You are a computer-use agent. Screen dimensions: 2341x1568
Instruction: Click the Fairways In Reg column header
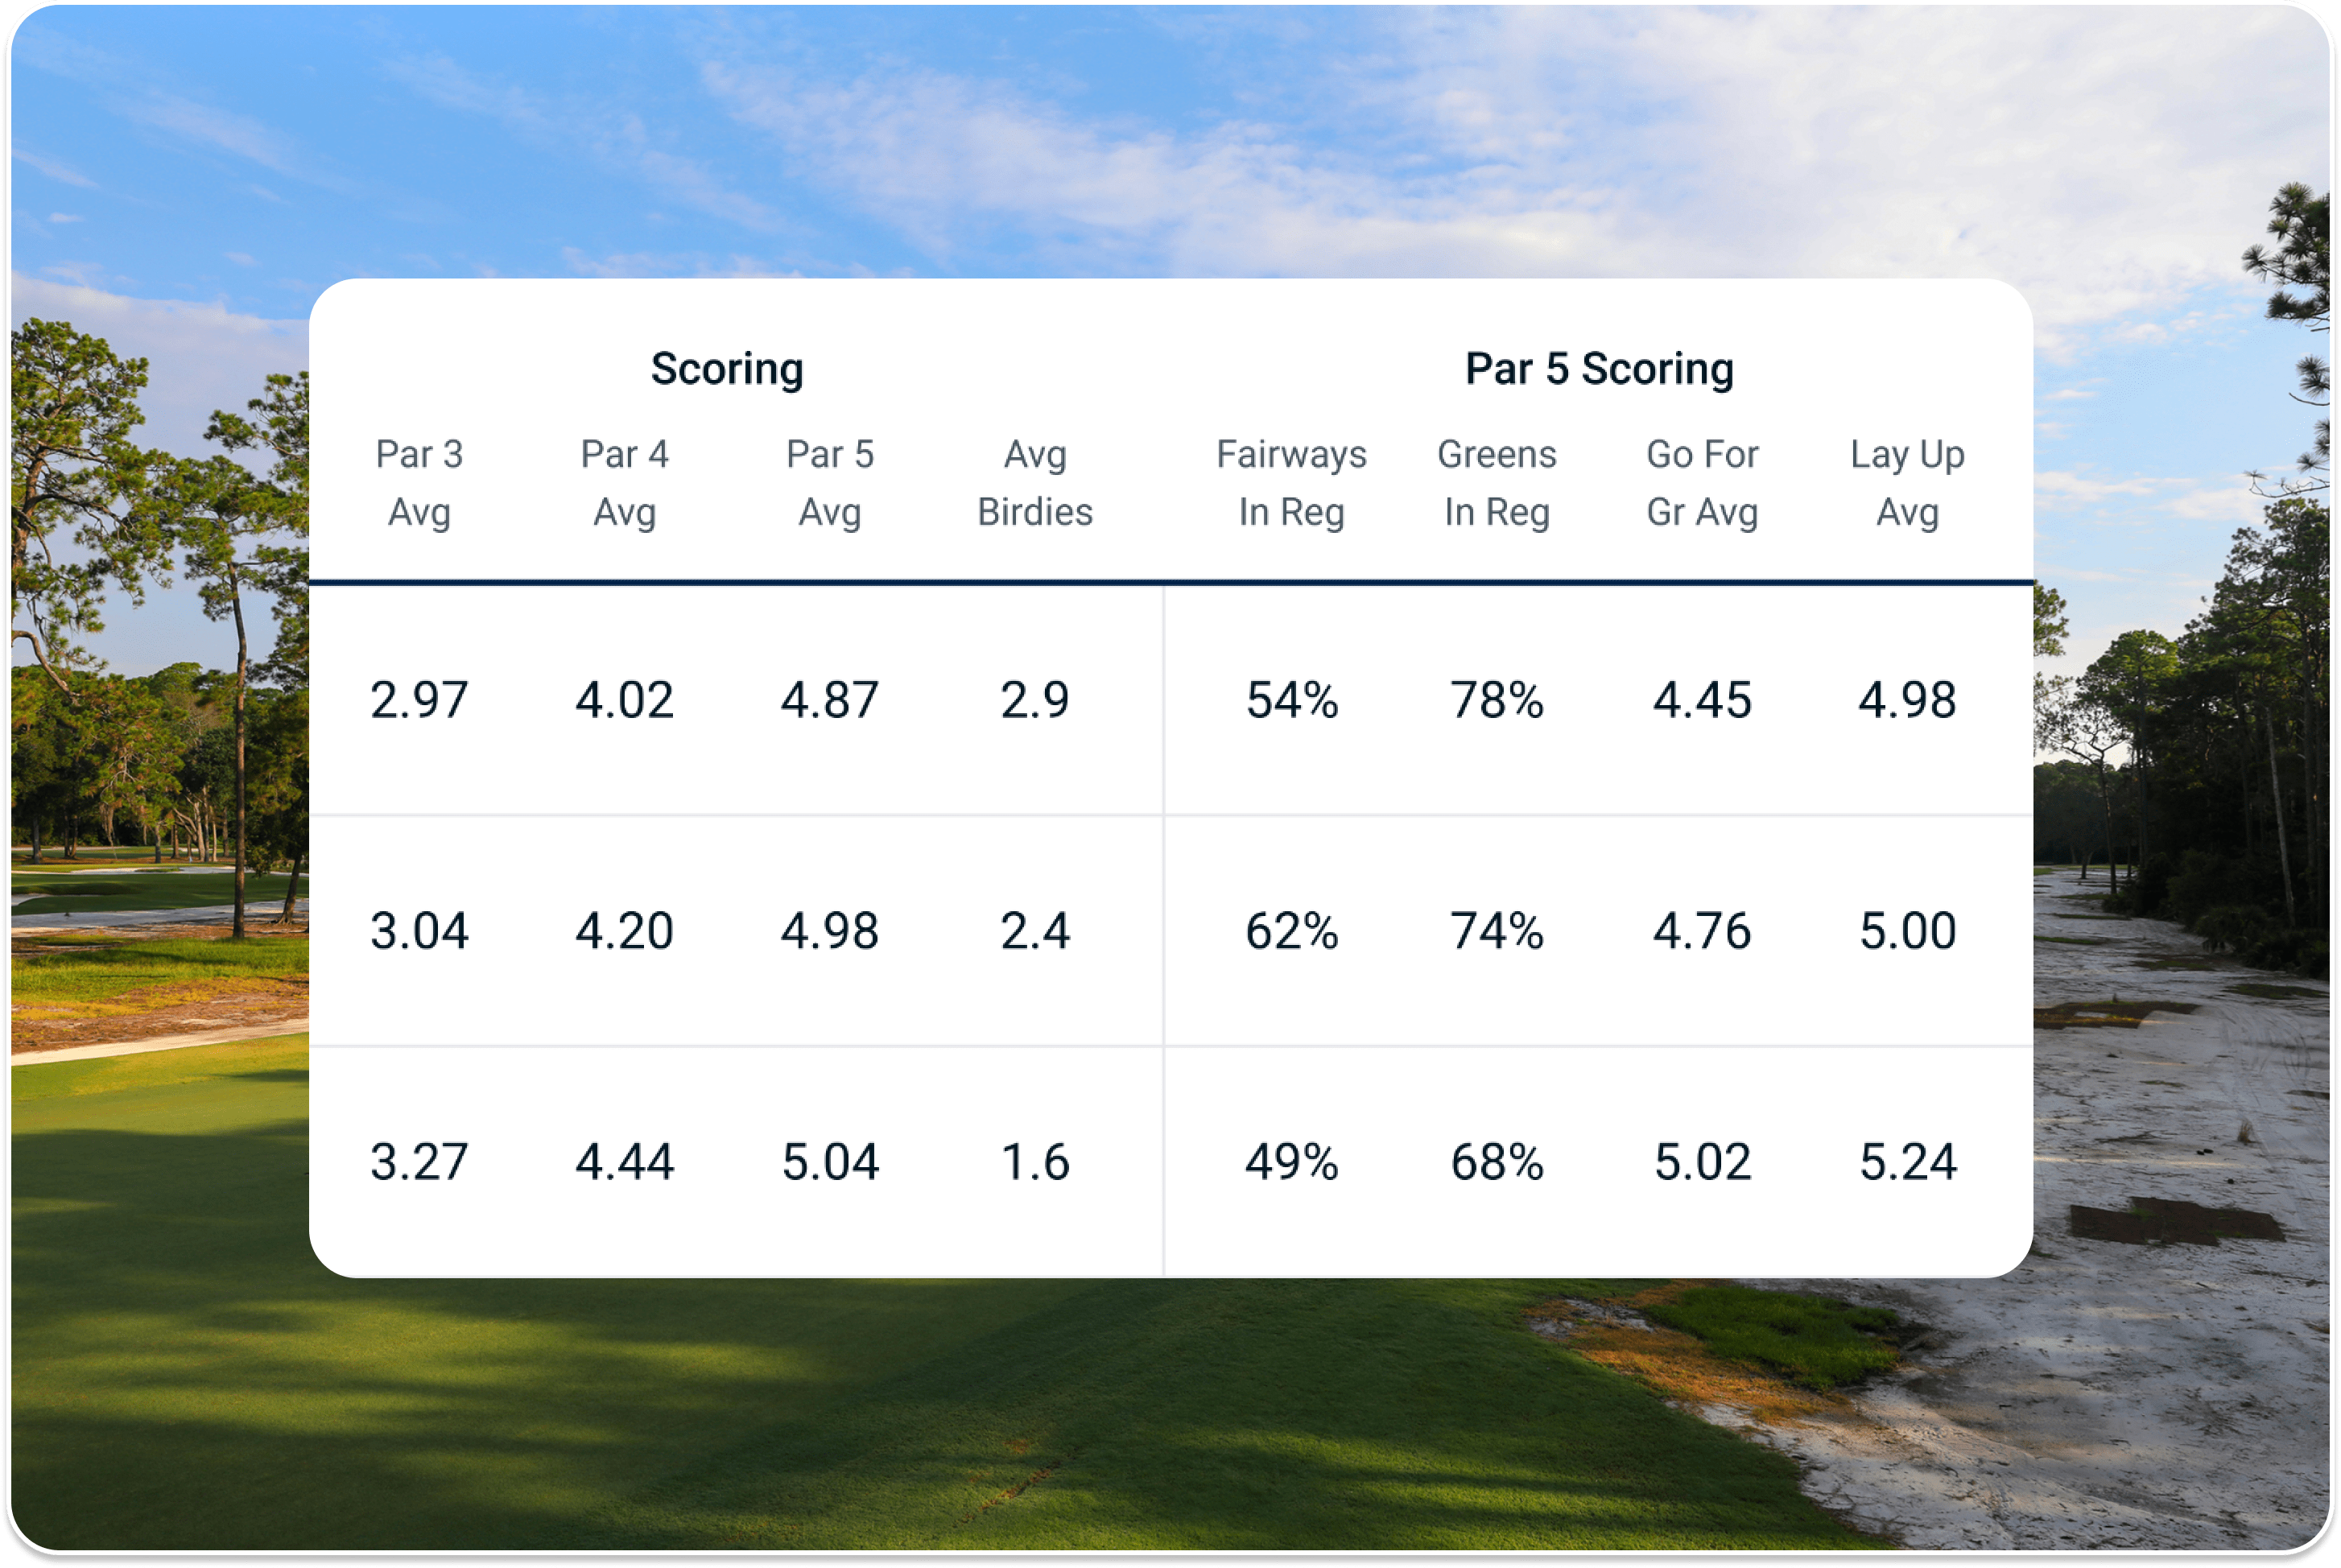coord(1291,483)
